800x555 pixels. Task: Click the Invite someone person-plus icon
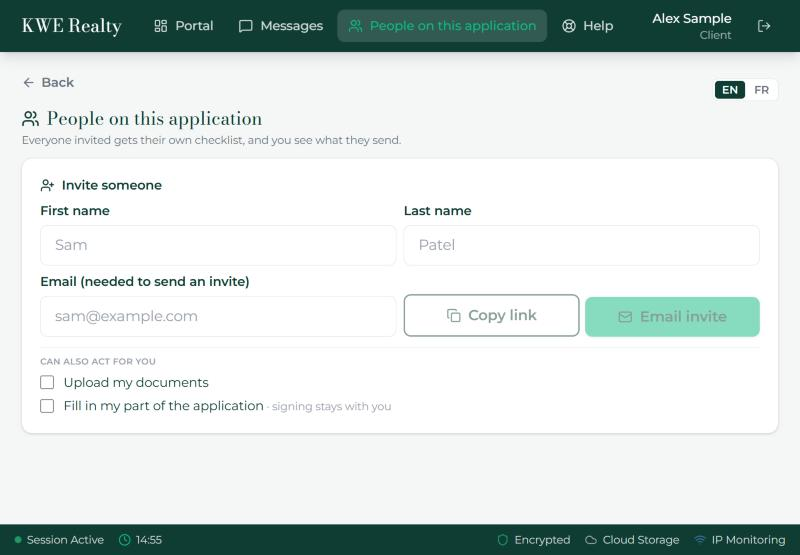click(47, 185)
